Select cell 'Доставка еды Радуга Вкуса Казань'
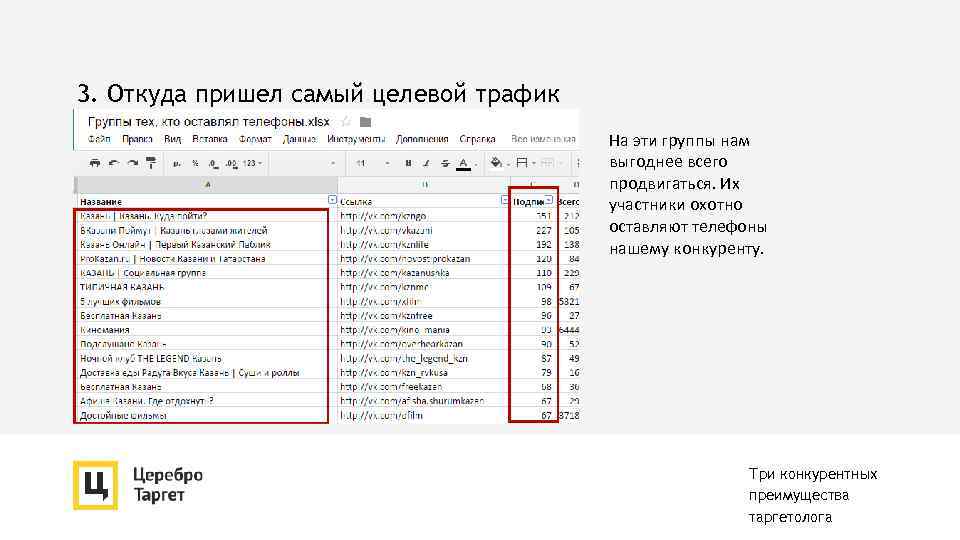Image resolution: width=960 pixels, height=540 pixels. tap(206, 373)
